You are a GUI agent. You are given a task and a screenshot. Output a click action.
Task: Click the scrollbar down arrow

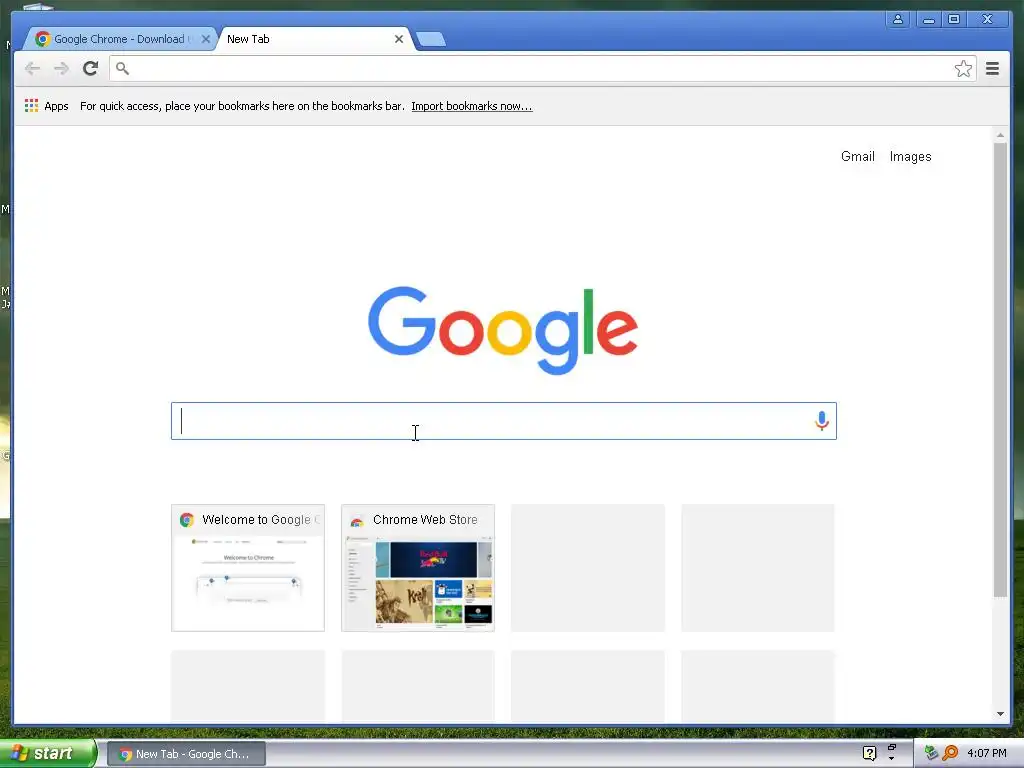tap(1000, 714)
